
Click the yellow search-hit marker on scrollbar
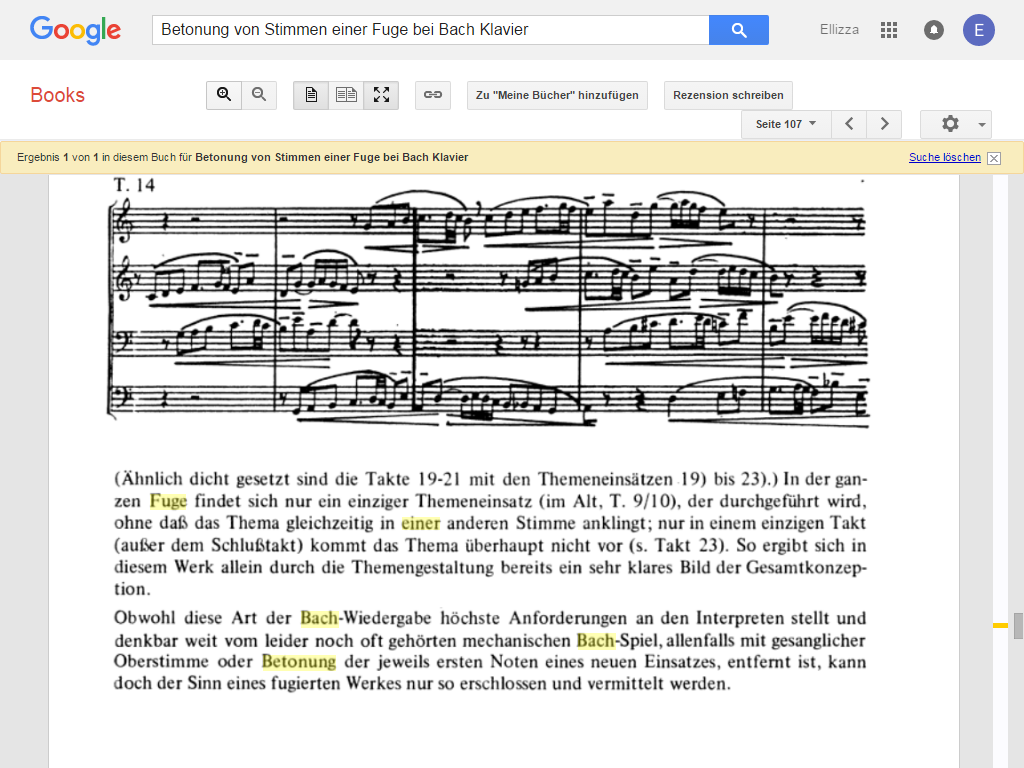click(x=1000, y=626)
